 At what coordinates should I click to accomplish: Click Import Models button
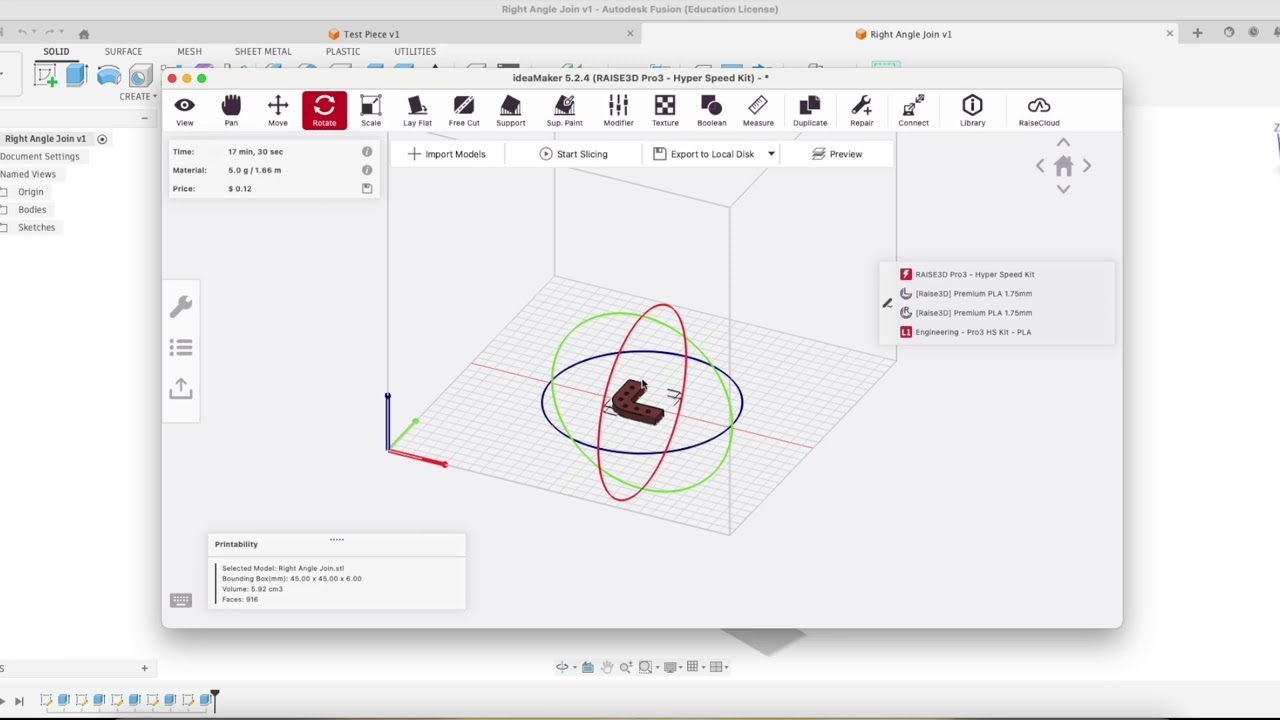[x=446, y=154]
